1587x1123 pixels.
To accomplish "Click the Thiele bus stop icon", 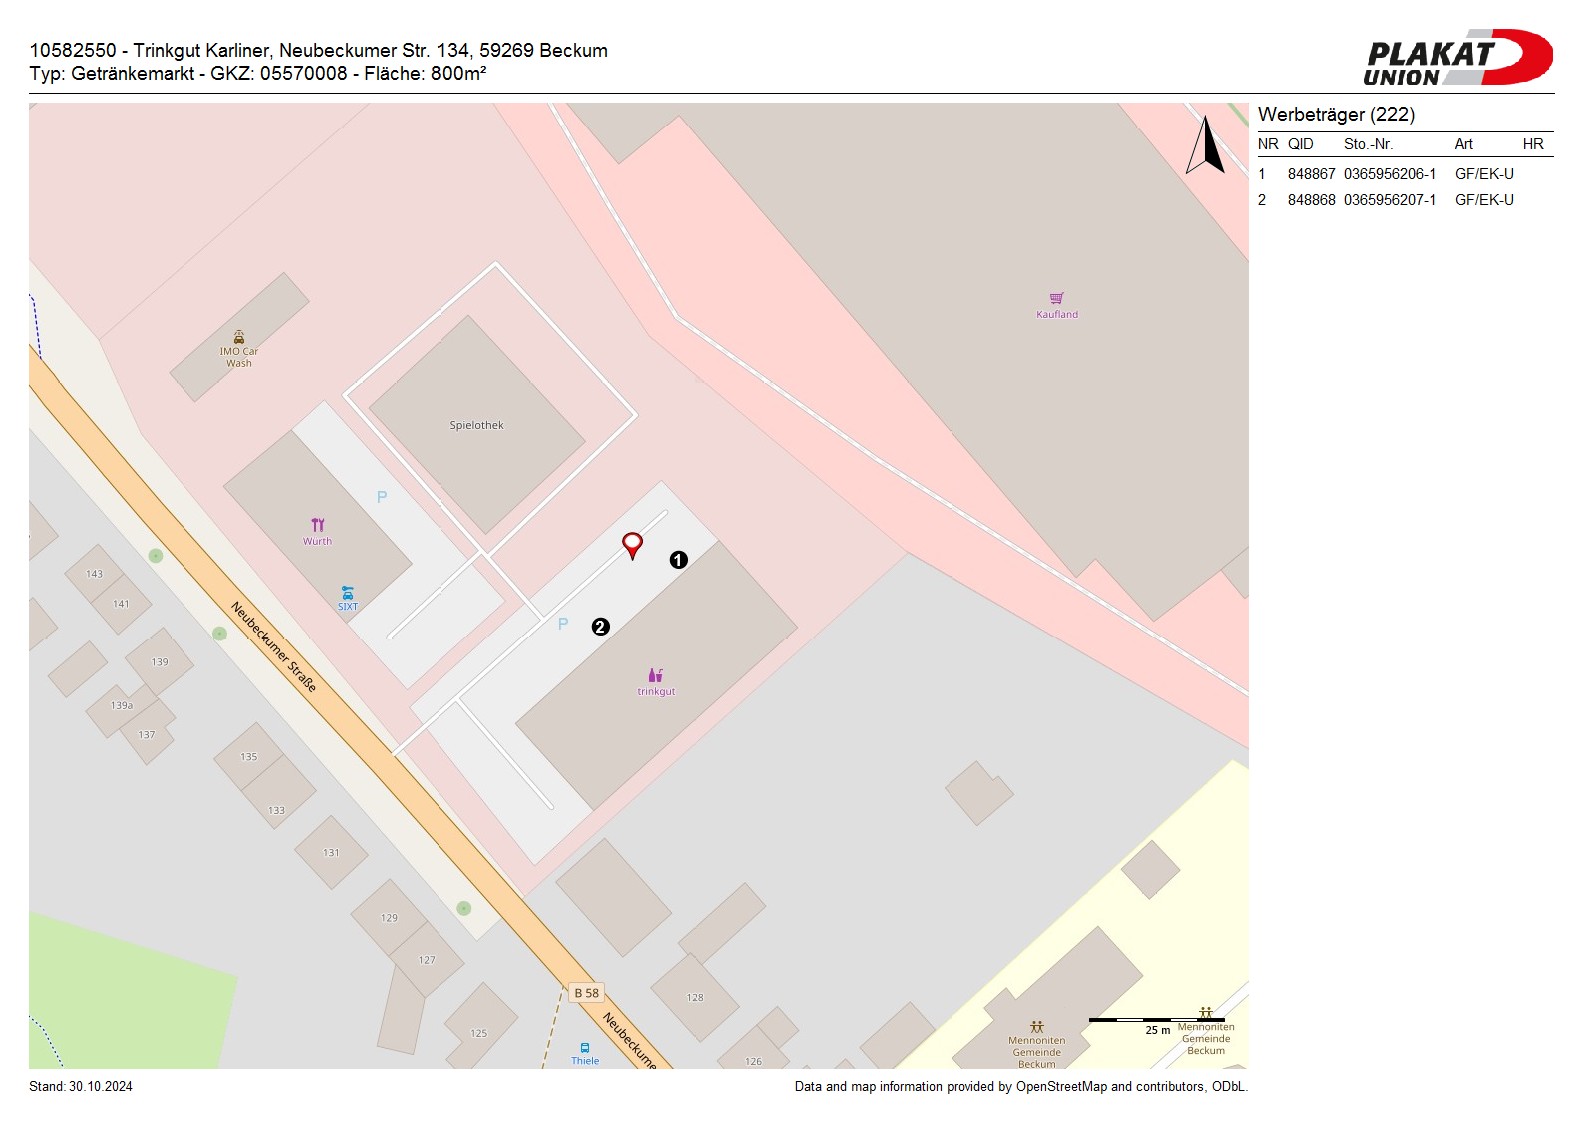I will [x=585, y=1048].
